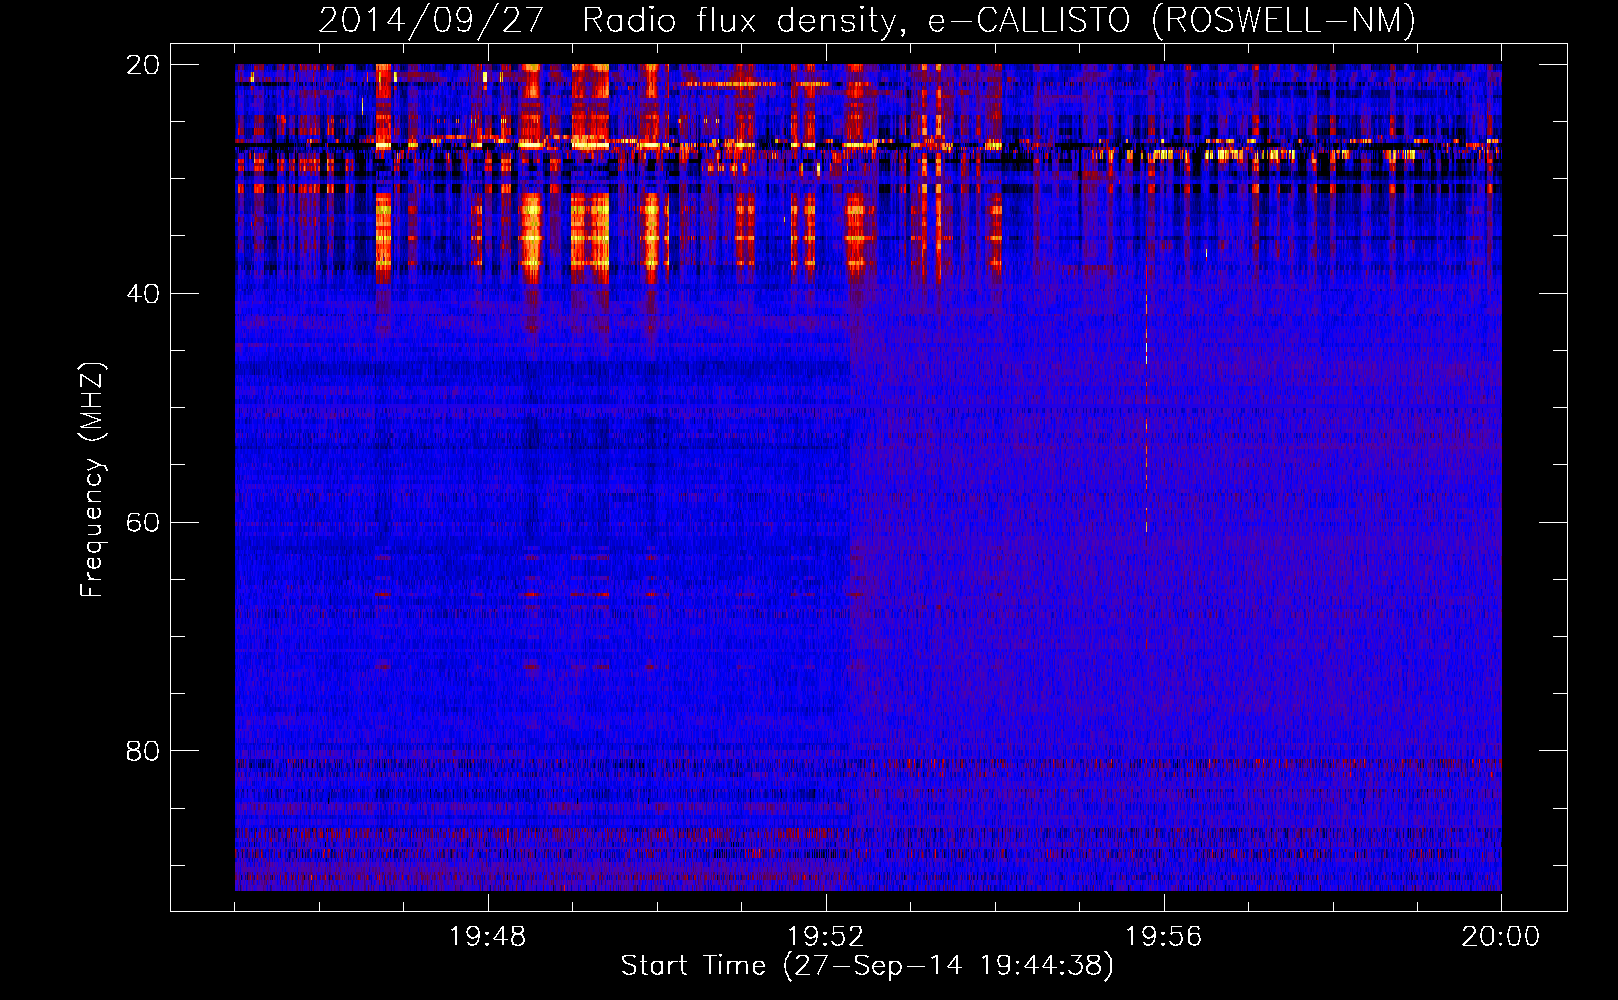Click the 19:48 time tick label
This screenshot has height=1000, width=1618.
488,937
